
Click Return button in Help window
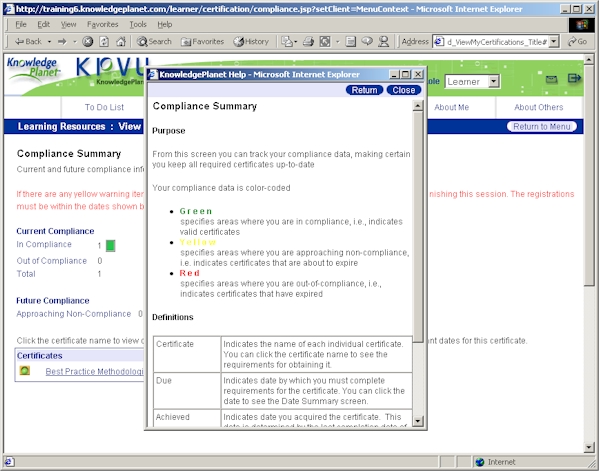tap(364, 90)
